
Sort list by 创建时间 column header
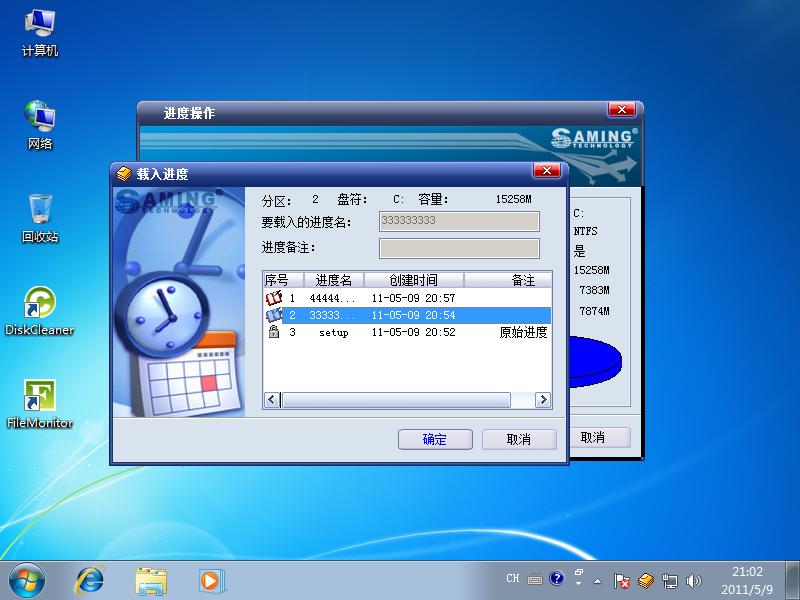tap(413, 280)
